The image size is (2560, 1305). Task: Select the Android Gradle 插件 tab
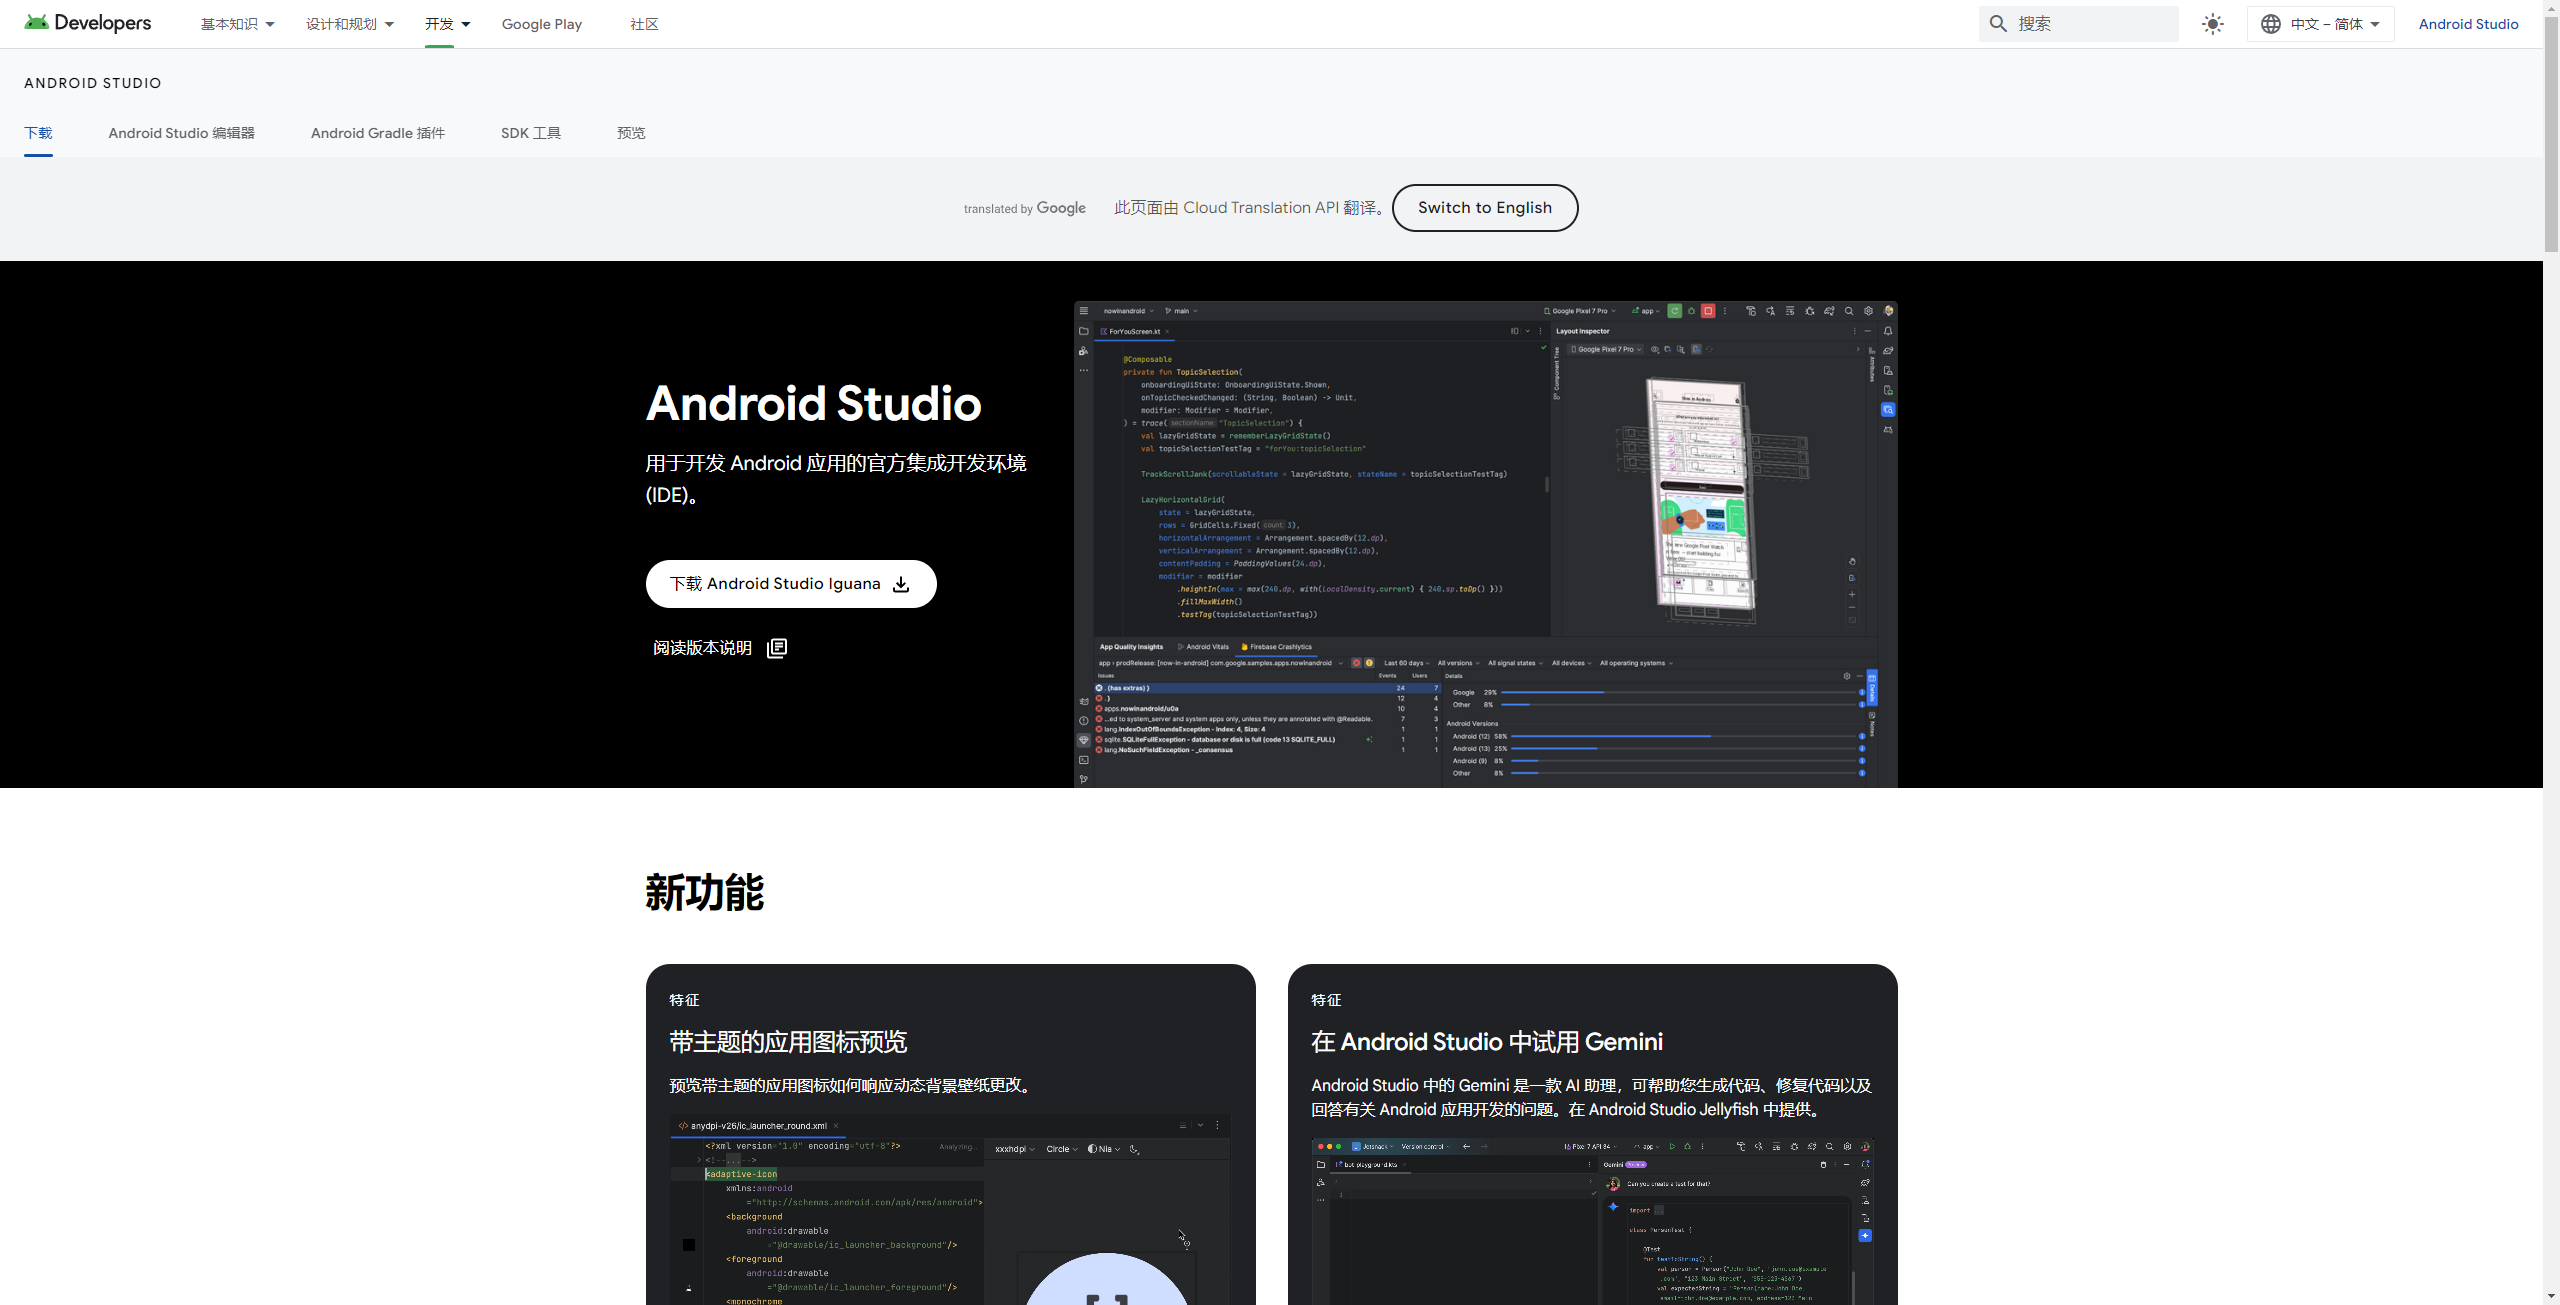click(x=377, y=133)
